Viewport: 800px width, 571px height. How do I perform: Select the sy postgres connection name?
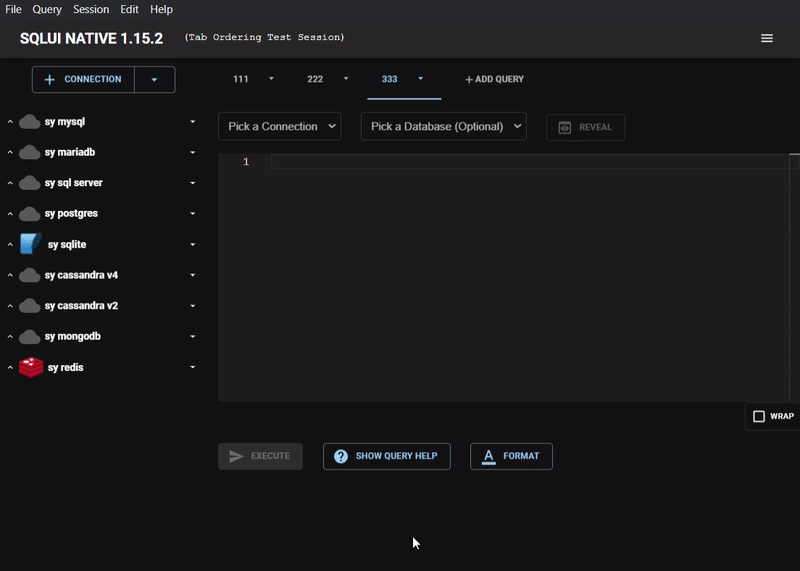tap(71, 214)
